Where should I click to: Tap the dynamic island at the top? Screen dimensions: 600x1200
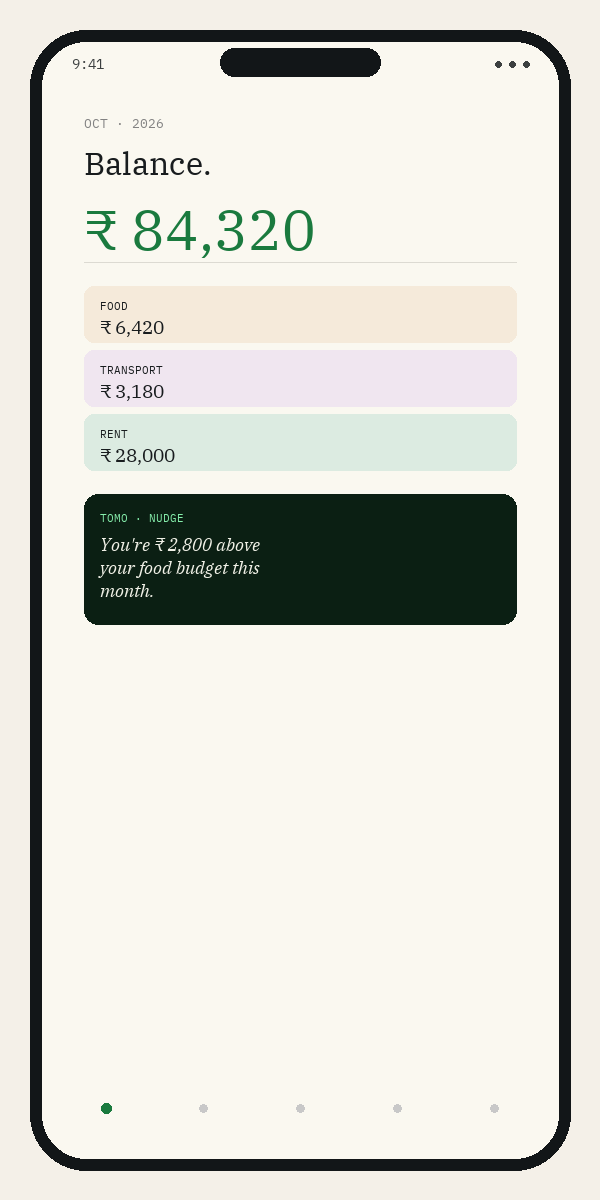pyautogui.click(x=300, y=62)
